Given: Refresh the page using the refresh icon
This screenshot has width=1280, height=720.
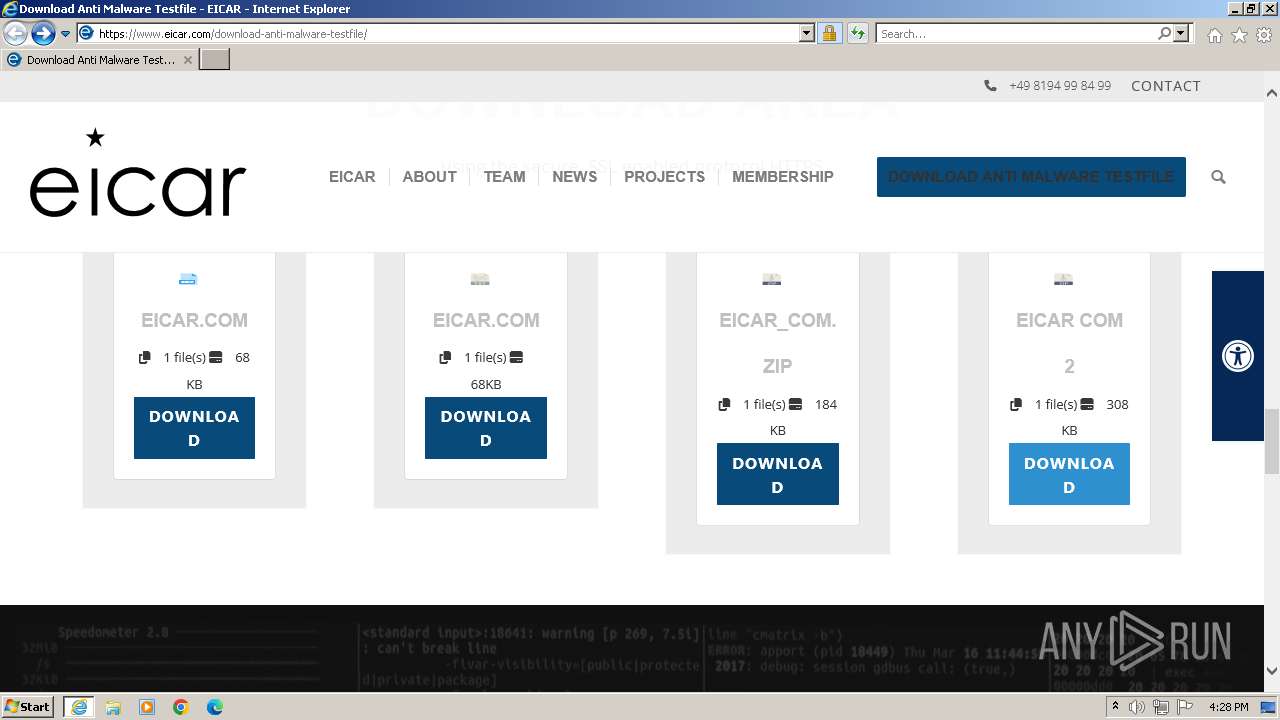Looking at the screenshot, I should (857, 33).
